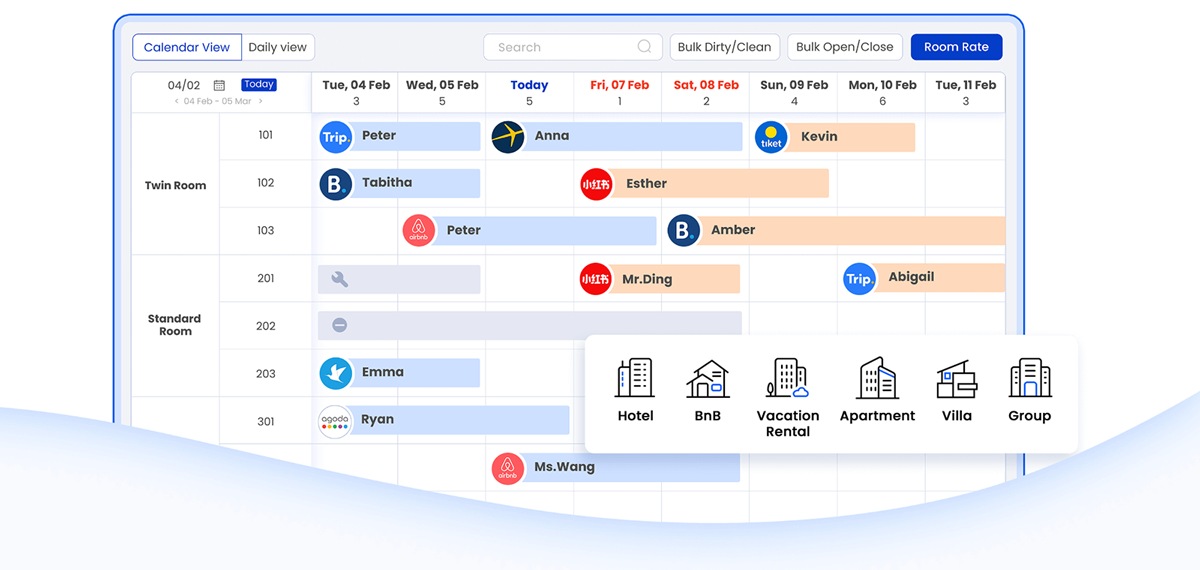Go to next date range arrow
The image size is (1200, 570).
pos(261,101)
